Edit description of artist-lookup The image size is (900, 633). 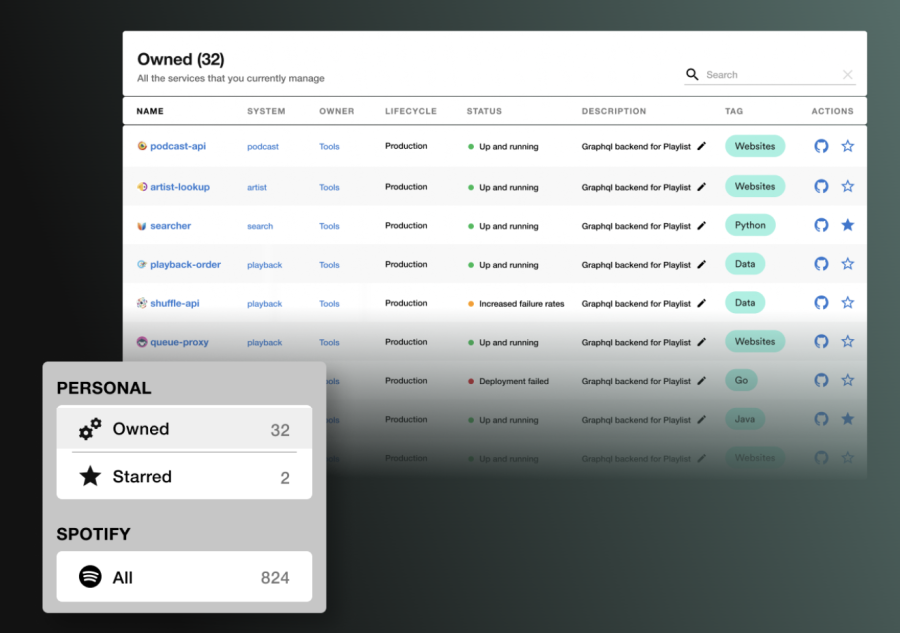(701, 187)
